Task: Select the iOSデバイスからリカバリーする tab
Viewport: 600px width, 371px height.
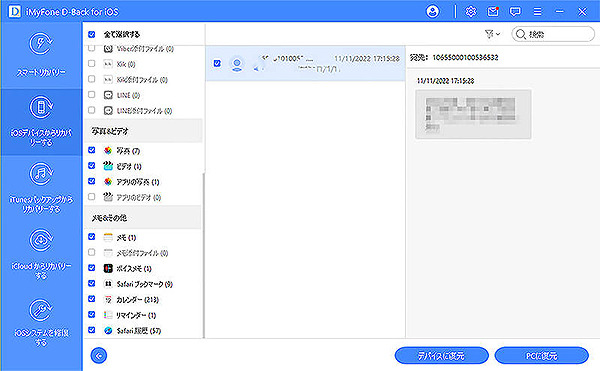Action: click(x=41, y=122)
